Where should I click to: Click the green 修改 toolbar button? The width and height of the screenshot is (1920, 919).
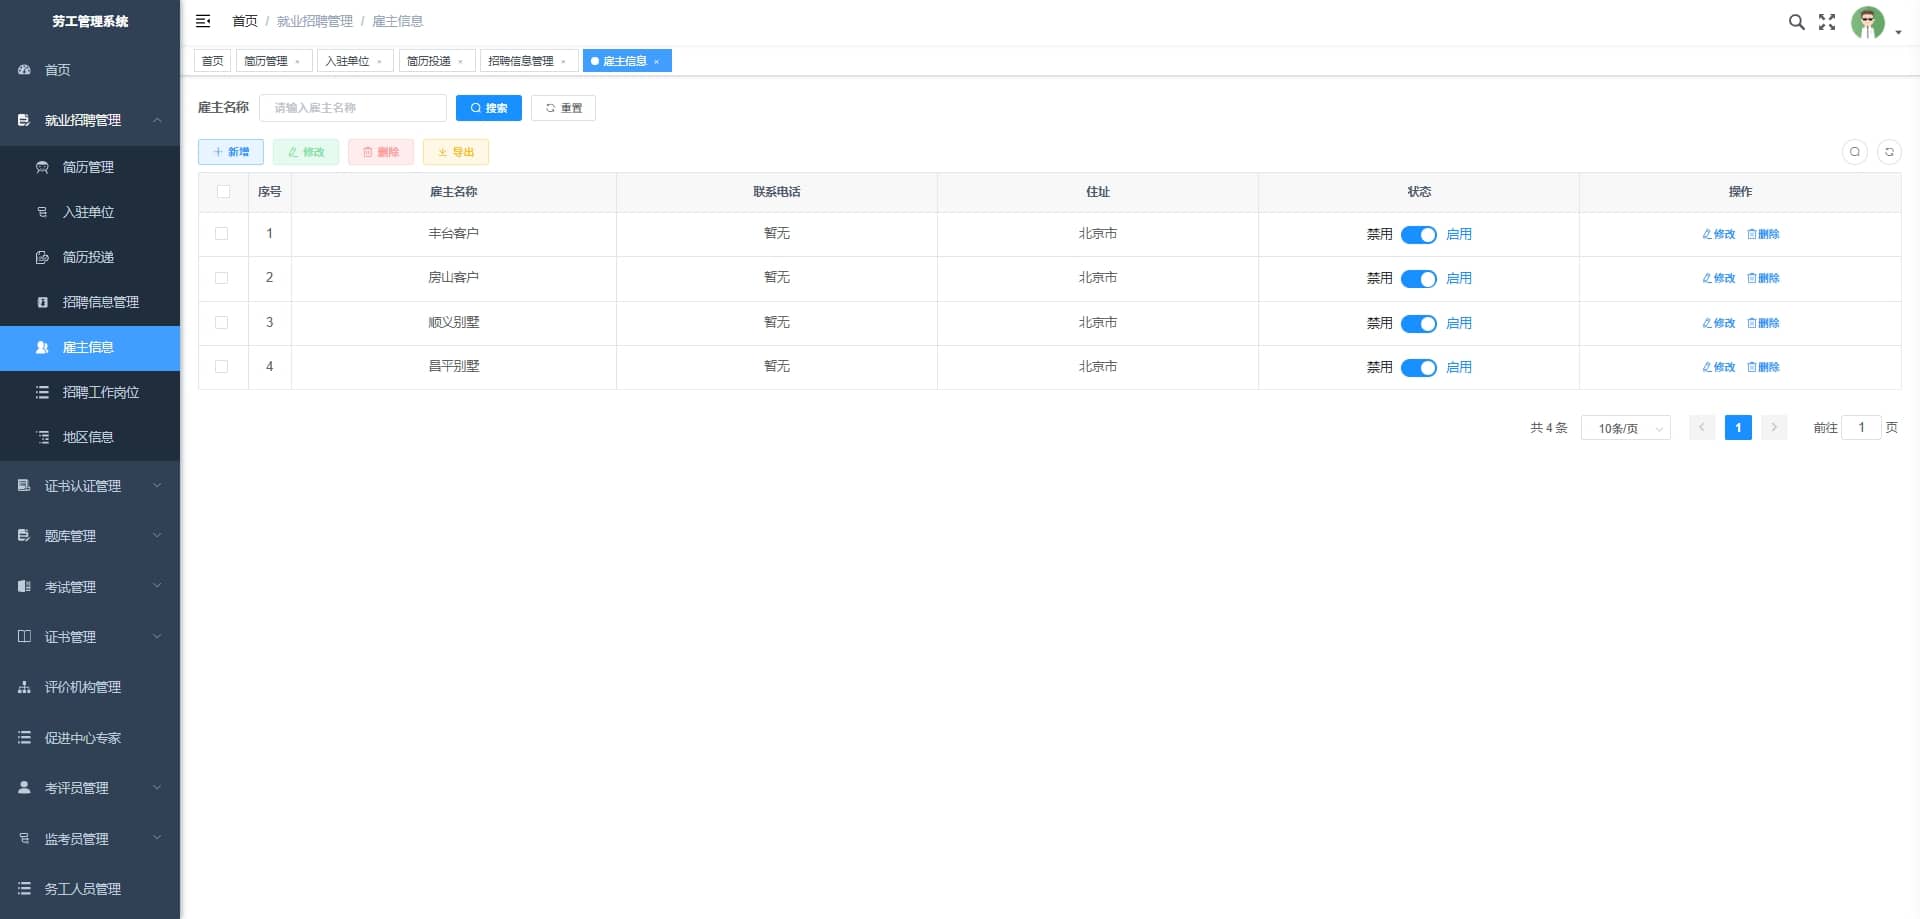306,152
